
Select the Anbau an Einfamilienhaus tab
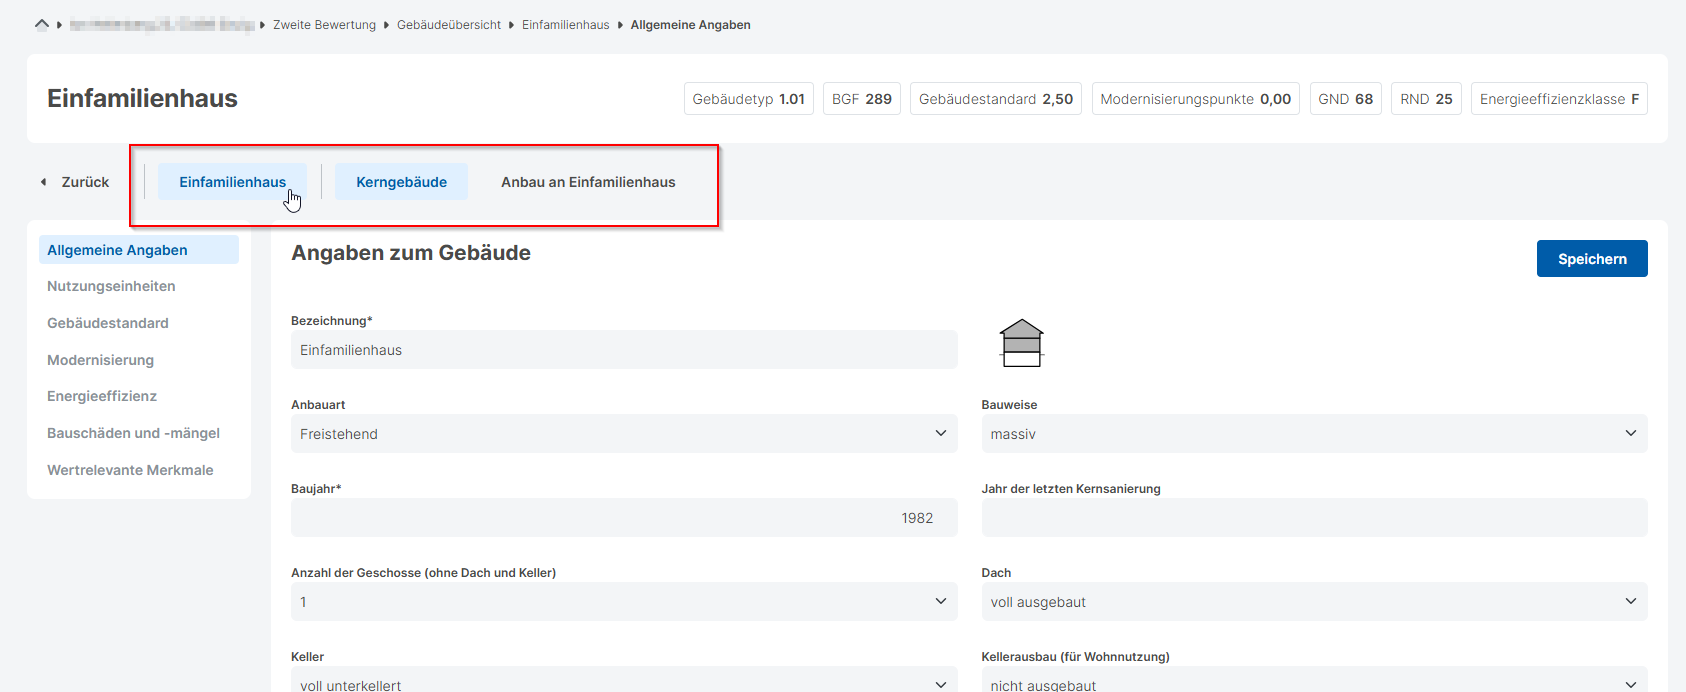point(588,182)
